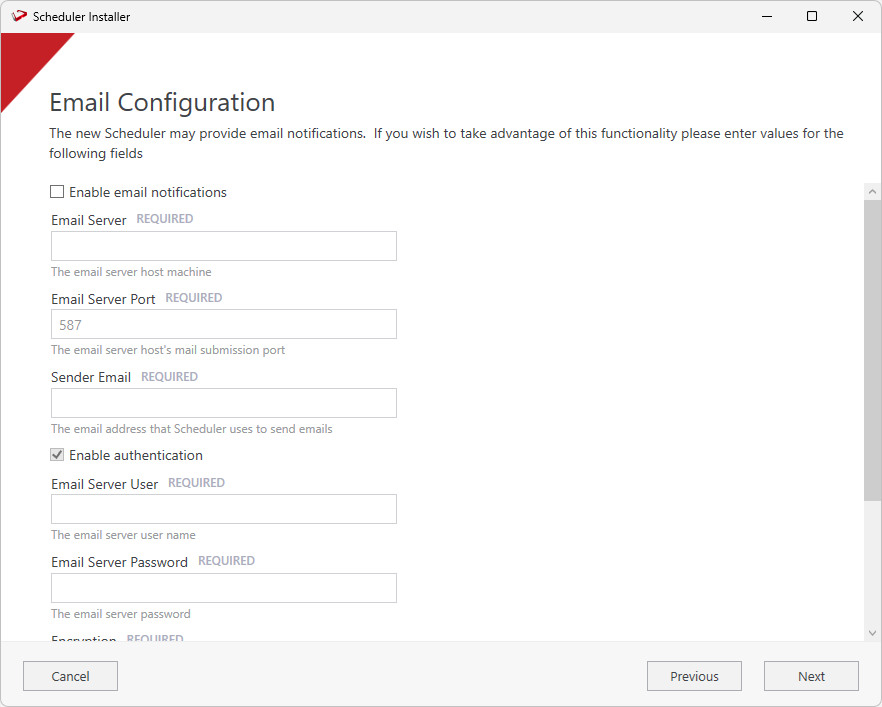
Task: Proceed with the Next button
Action: [x=811, y=676]
